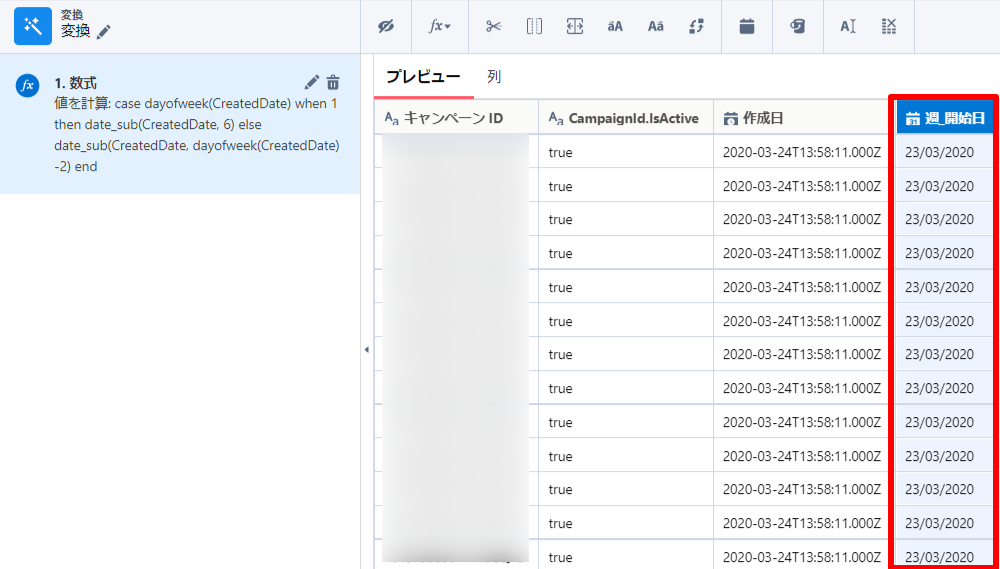Click the Aä text case icon
Viewport: 1000px width, 569px height.
point(655,27)
